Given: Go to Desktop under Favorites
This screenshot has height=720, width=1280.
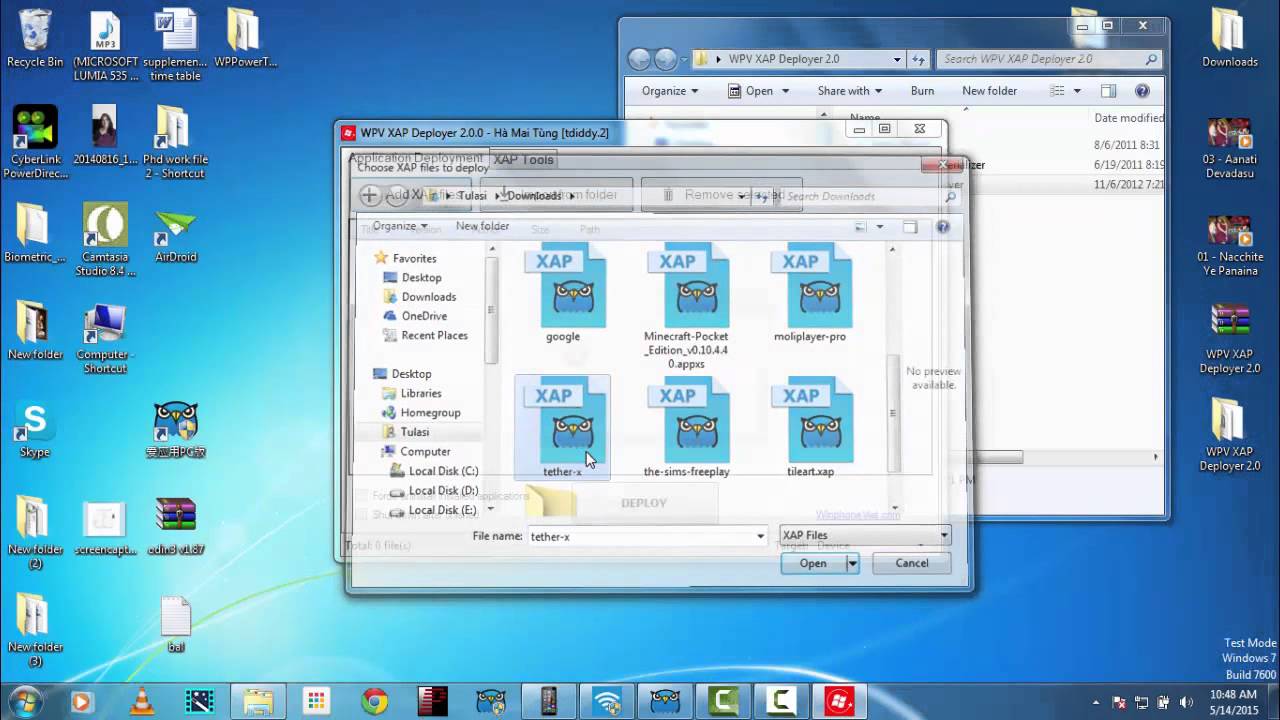Looking at the screenshot, I should pos(421,277).
